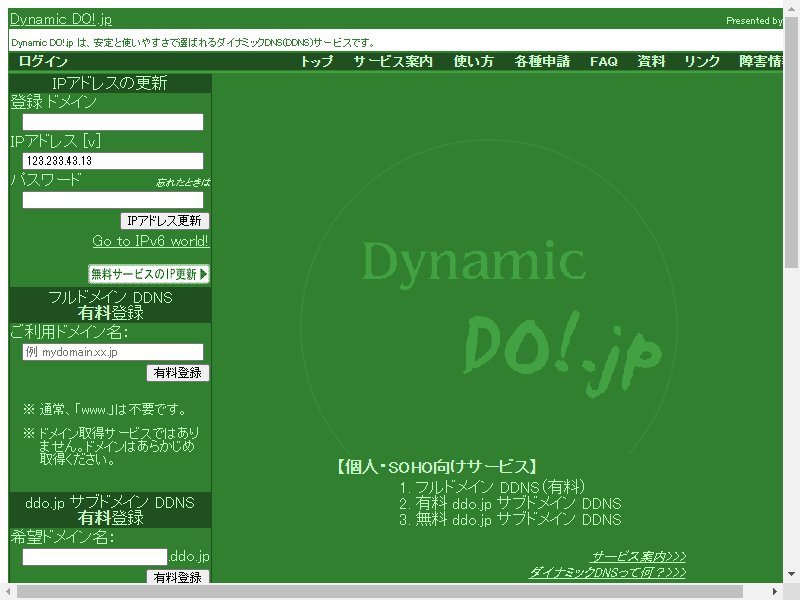
Task: Click the text 3. 無料 ddo.jp サブドメイン DDNS
Action: [510, 519]
